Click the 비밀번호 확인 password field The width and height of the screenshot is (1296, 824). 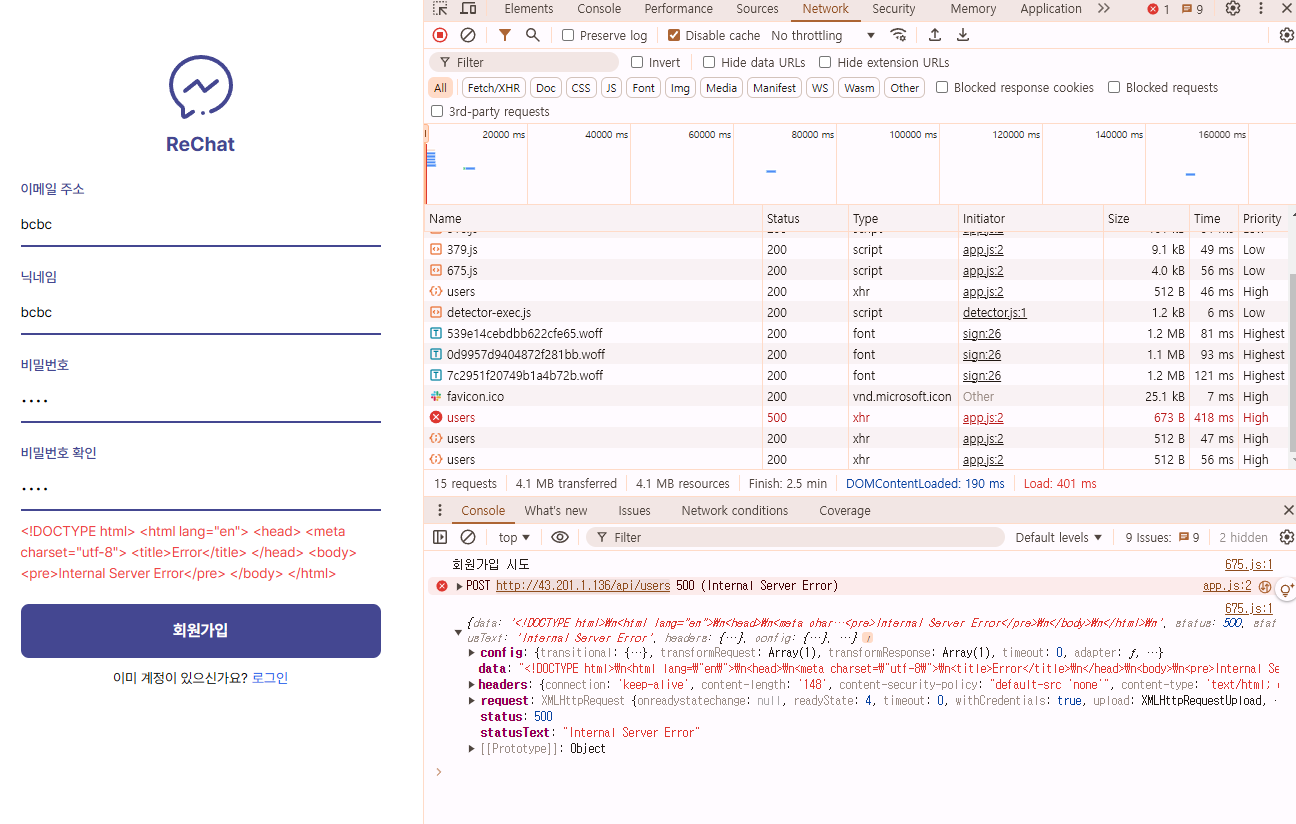pyautogui.click(x=201, y=489)
